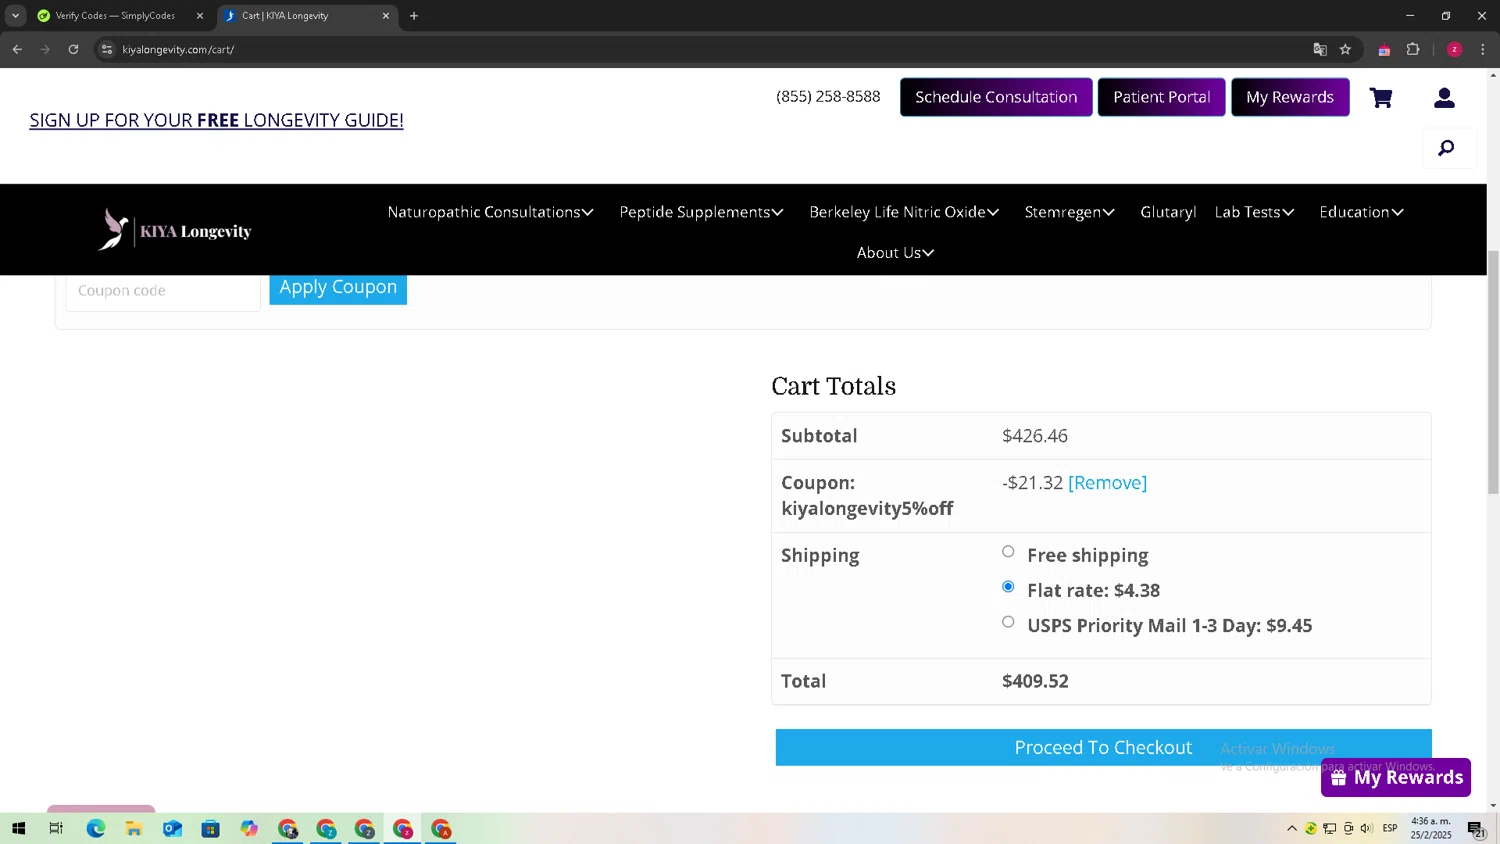Open Task View in the taskbar
Viewport: 1500px width, 844px height.
56,828
